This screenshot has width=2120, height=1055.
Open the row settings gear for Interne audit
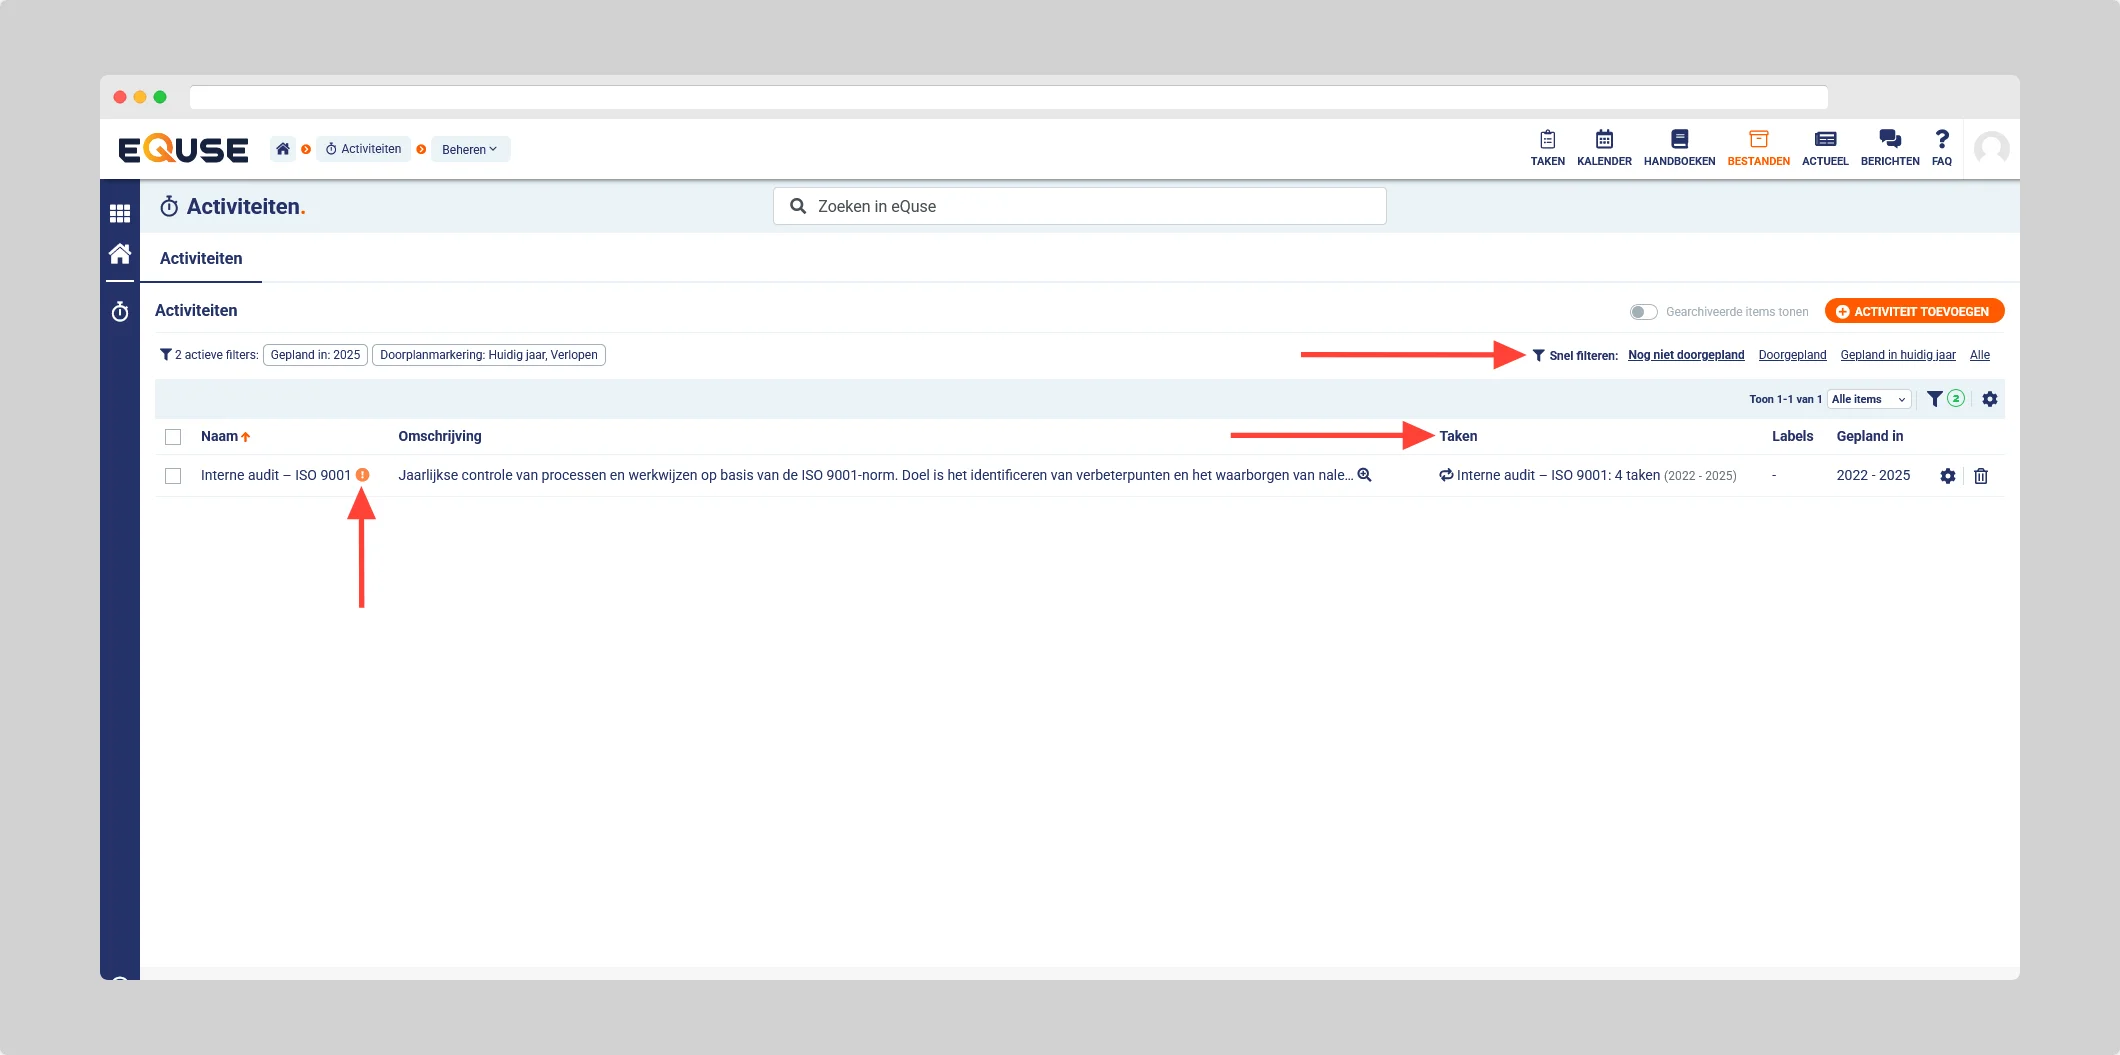(1947, 476)
